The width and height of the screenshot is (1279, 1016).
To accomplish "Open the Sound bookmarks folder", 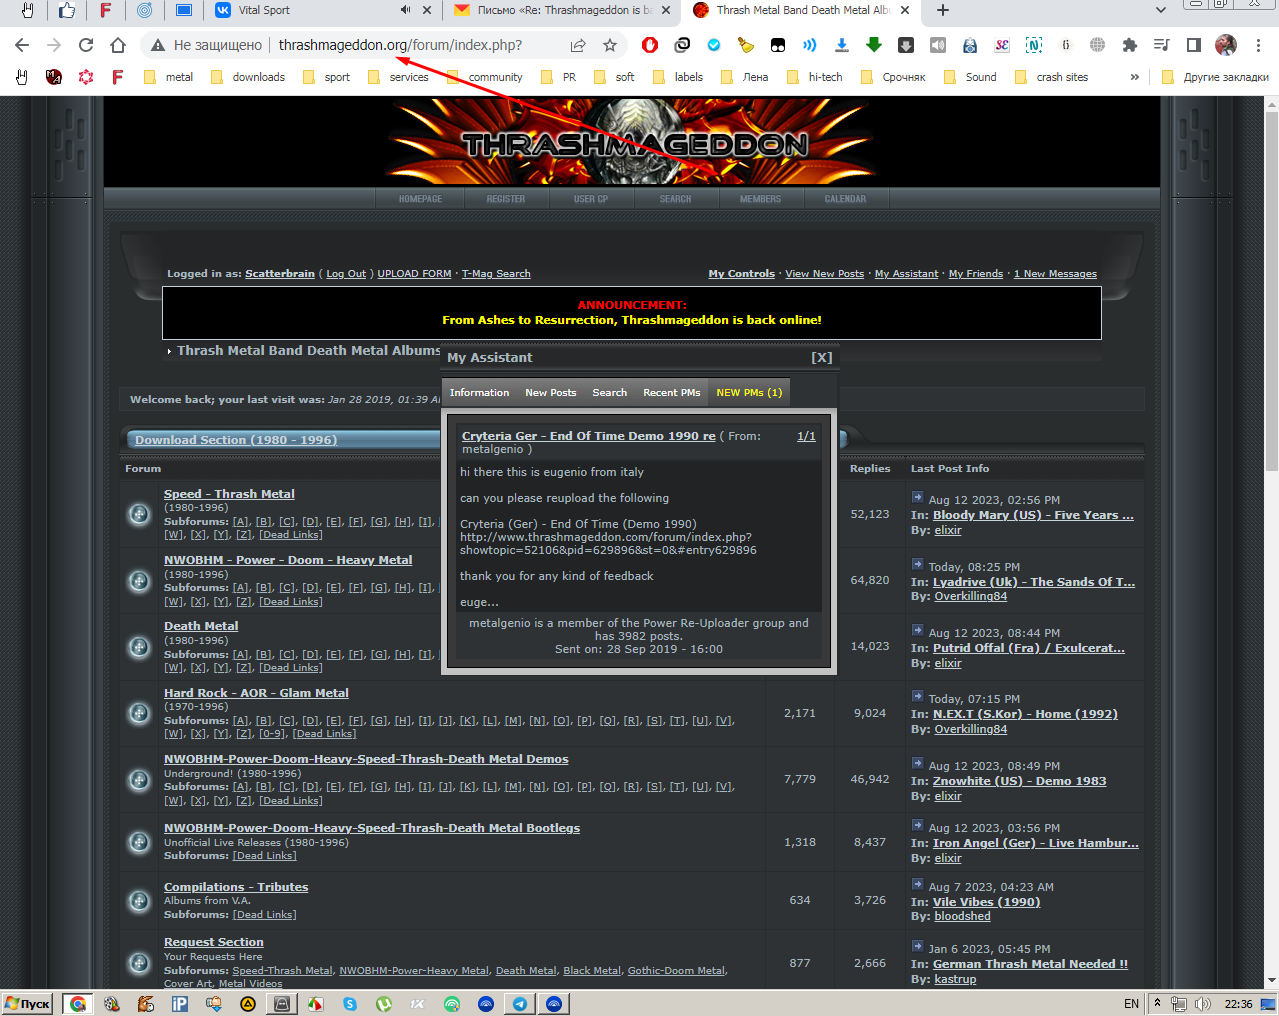I will [x=970, y=77].
